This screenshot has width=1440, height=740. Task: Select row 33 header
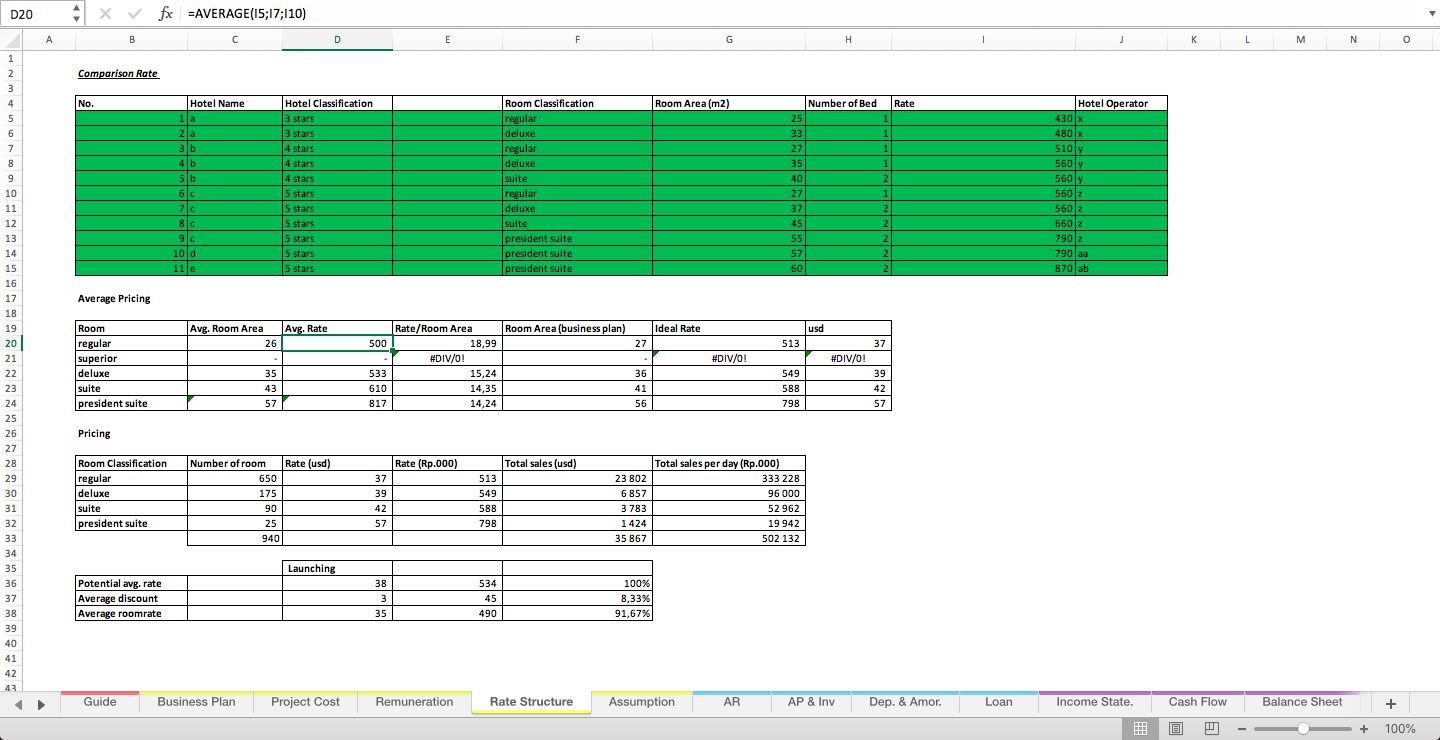(10, 538)
